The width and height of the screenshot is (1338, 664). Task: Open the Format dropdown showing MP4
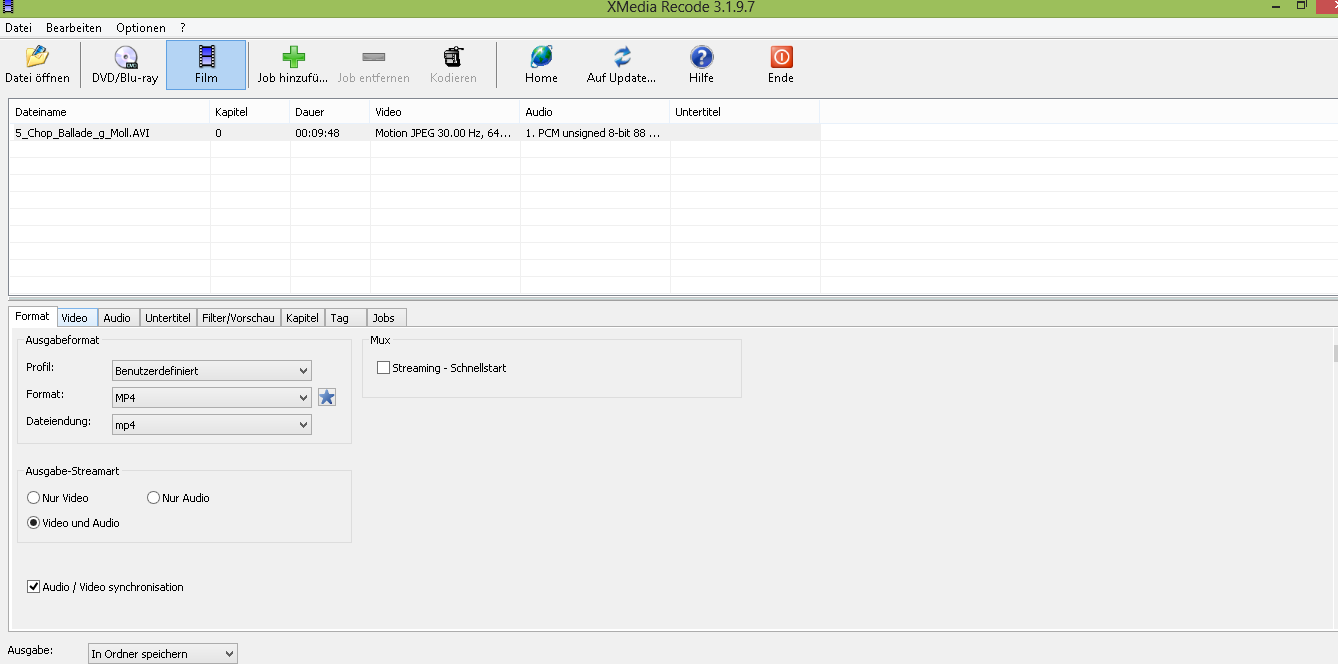click(211, 397)
